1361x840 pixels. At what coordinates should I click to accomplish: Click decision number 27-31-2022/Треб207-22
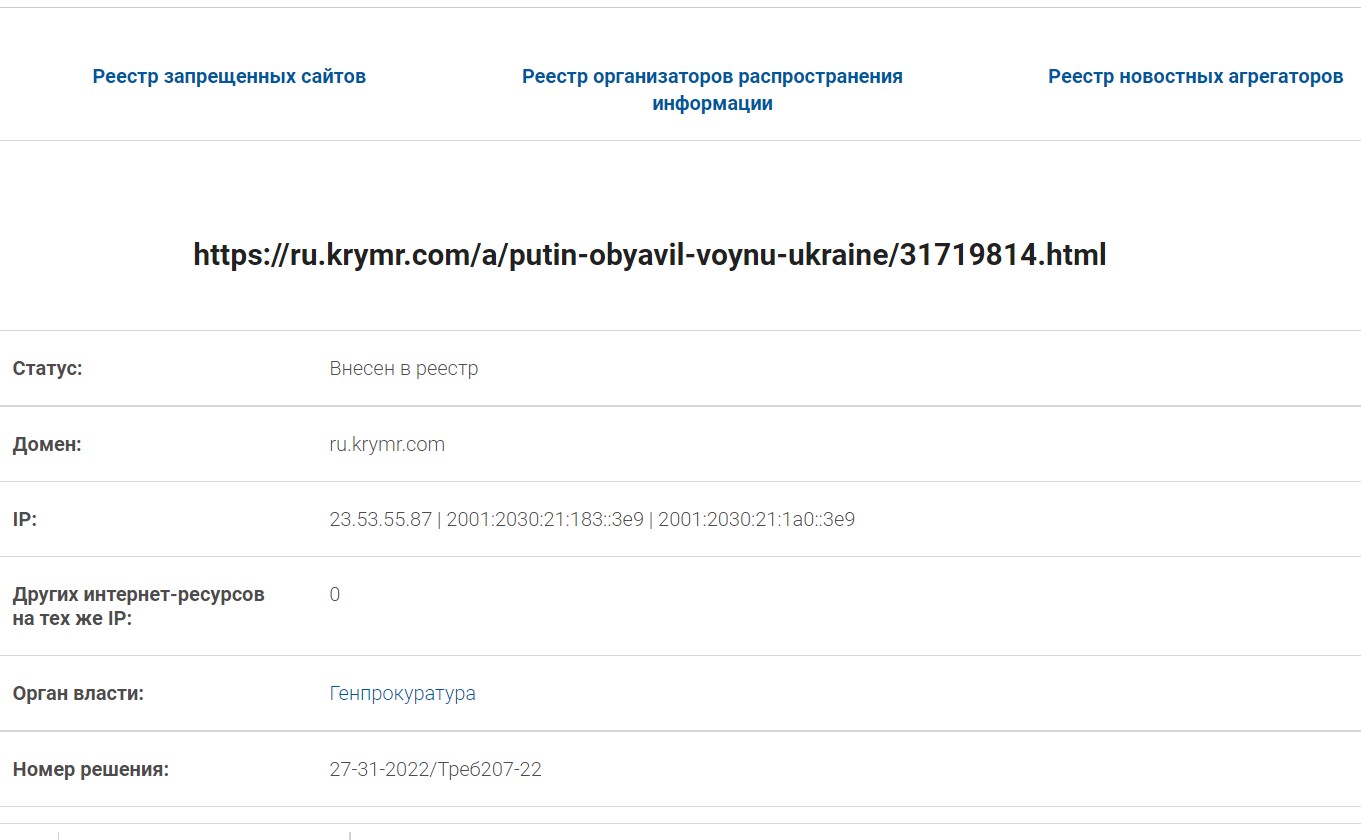click(435, 770)
